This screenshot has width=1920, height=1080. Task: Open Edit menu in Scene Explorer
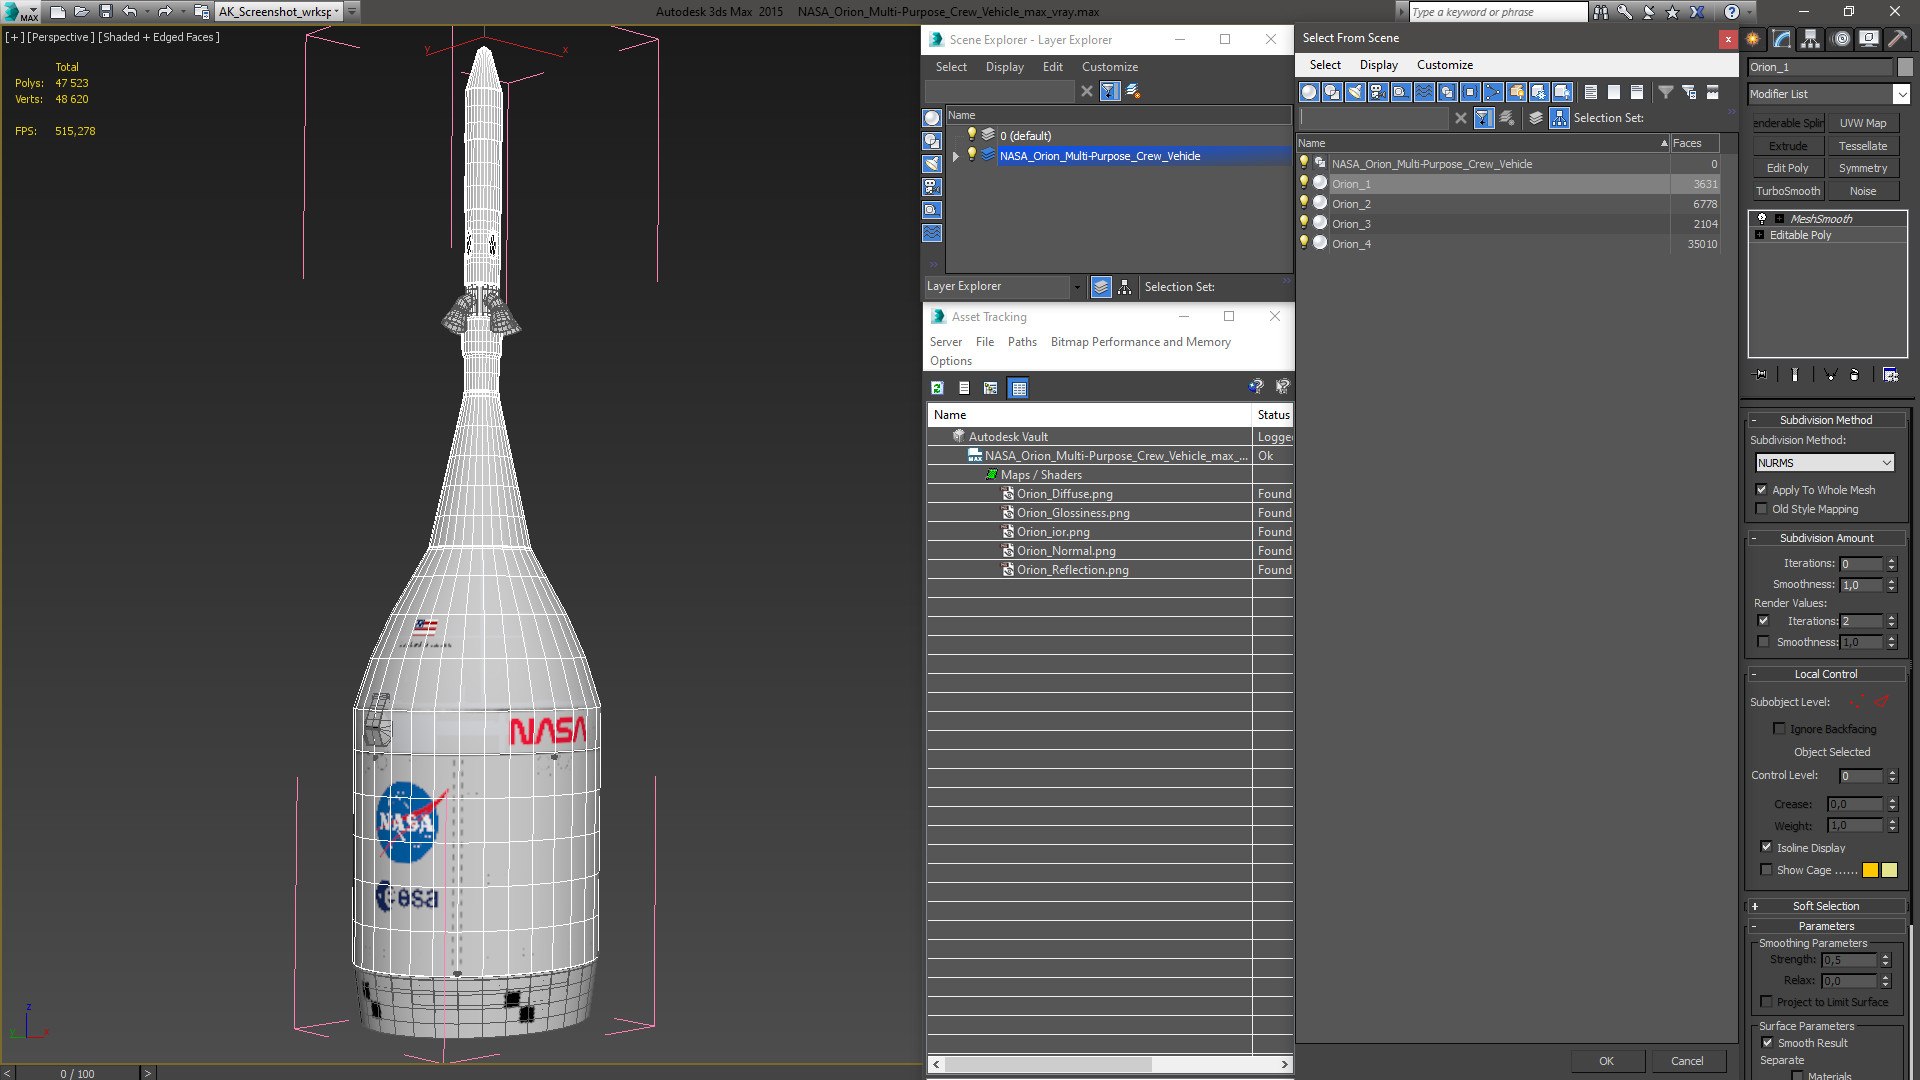tap(1052, 67)
